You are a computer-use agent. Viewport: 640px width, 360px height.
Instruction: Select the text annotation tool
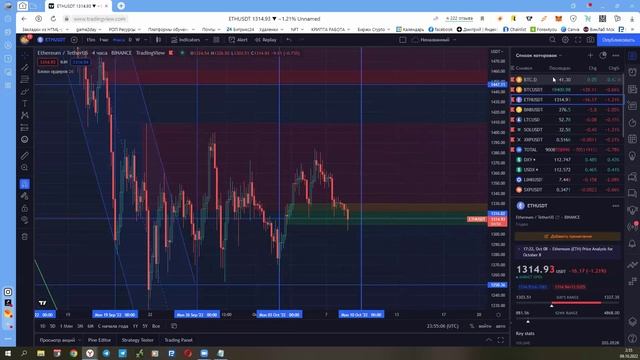pyautogui.click(x=25, y=103)
